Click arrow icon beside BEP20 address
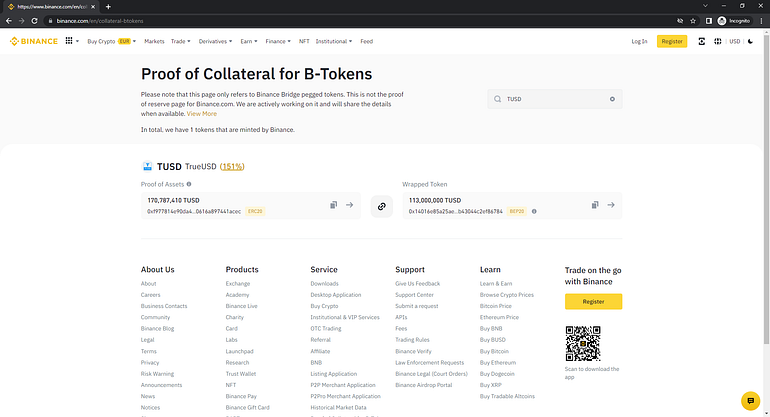Viewport: 770px width, 417px height. [x=610, y=205]
